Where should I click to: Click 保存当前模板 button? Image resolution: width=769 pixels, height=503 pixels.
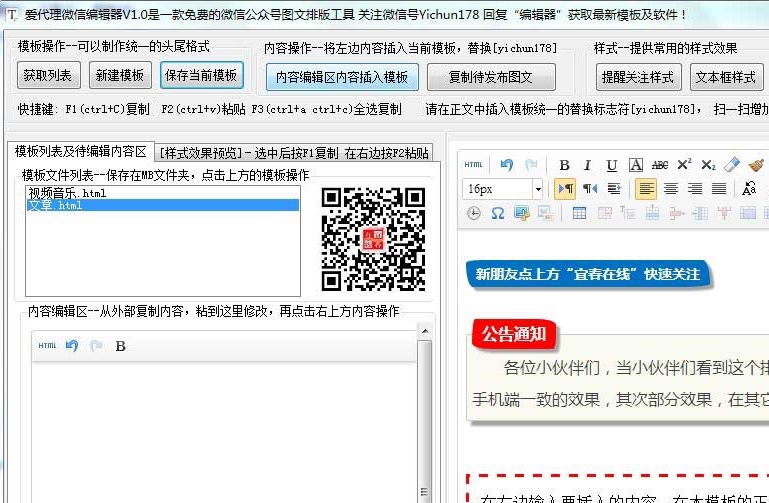202,75
